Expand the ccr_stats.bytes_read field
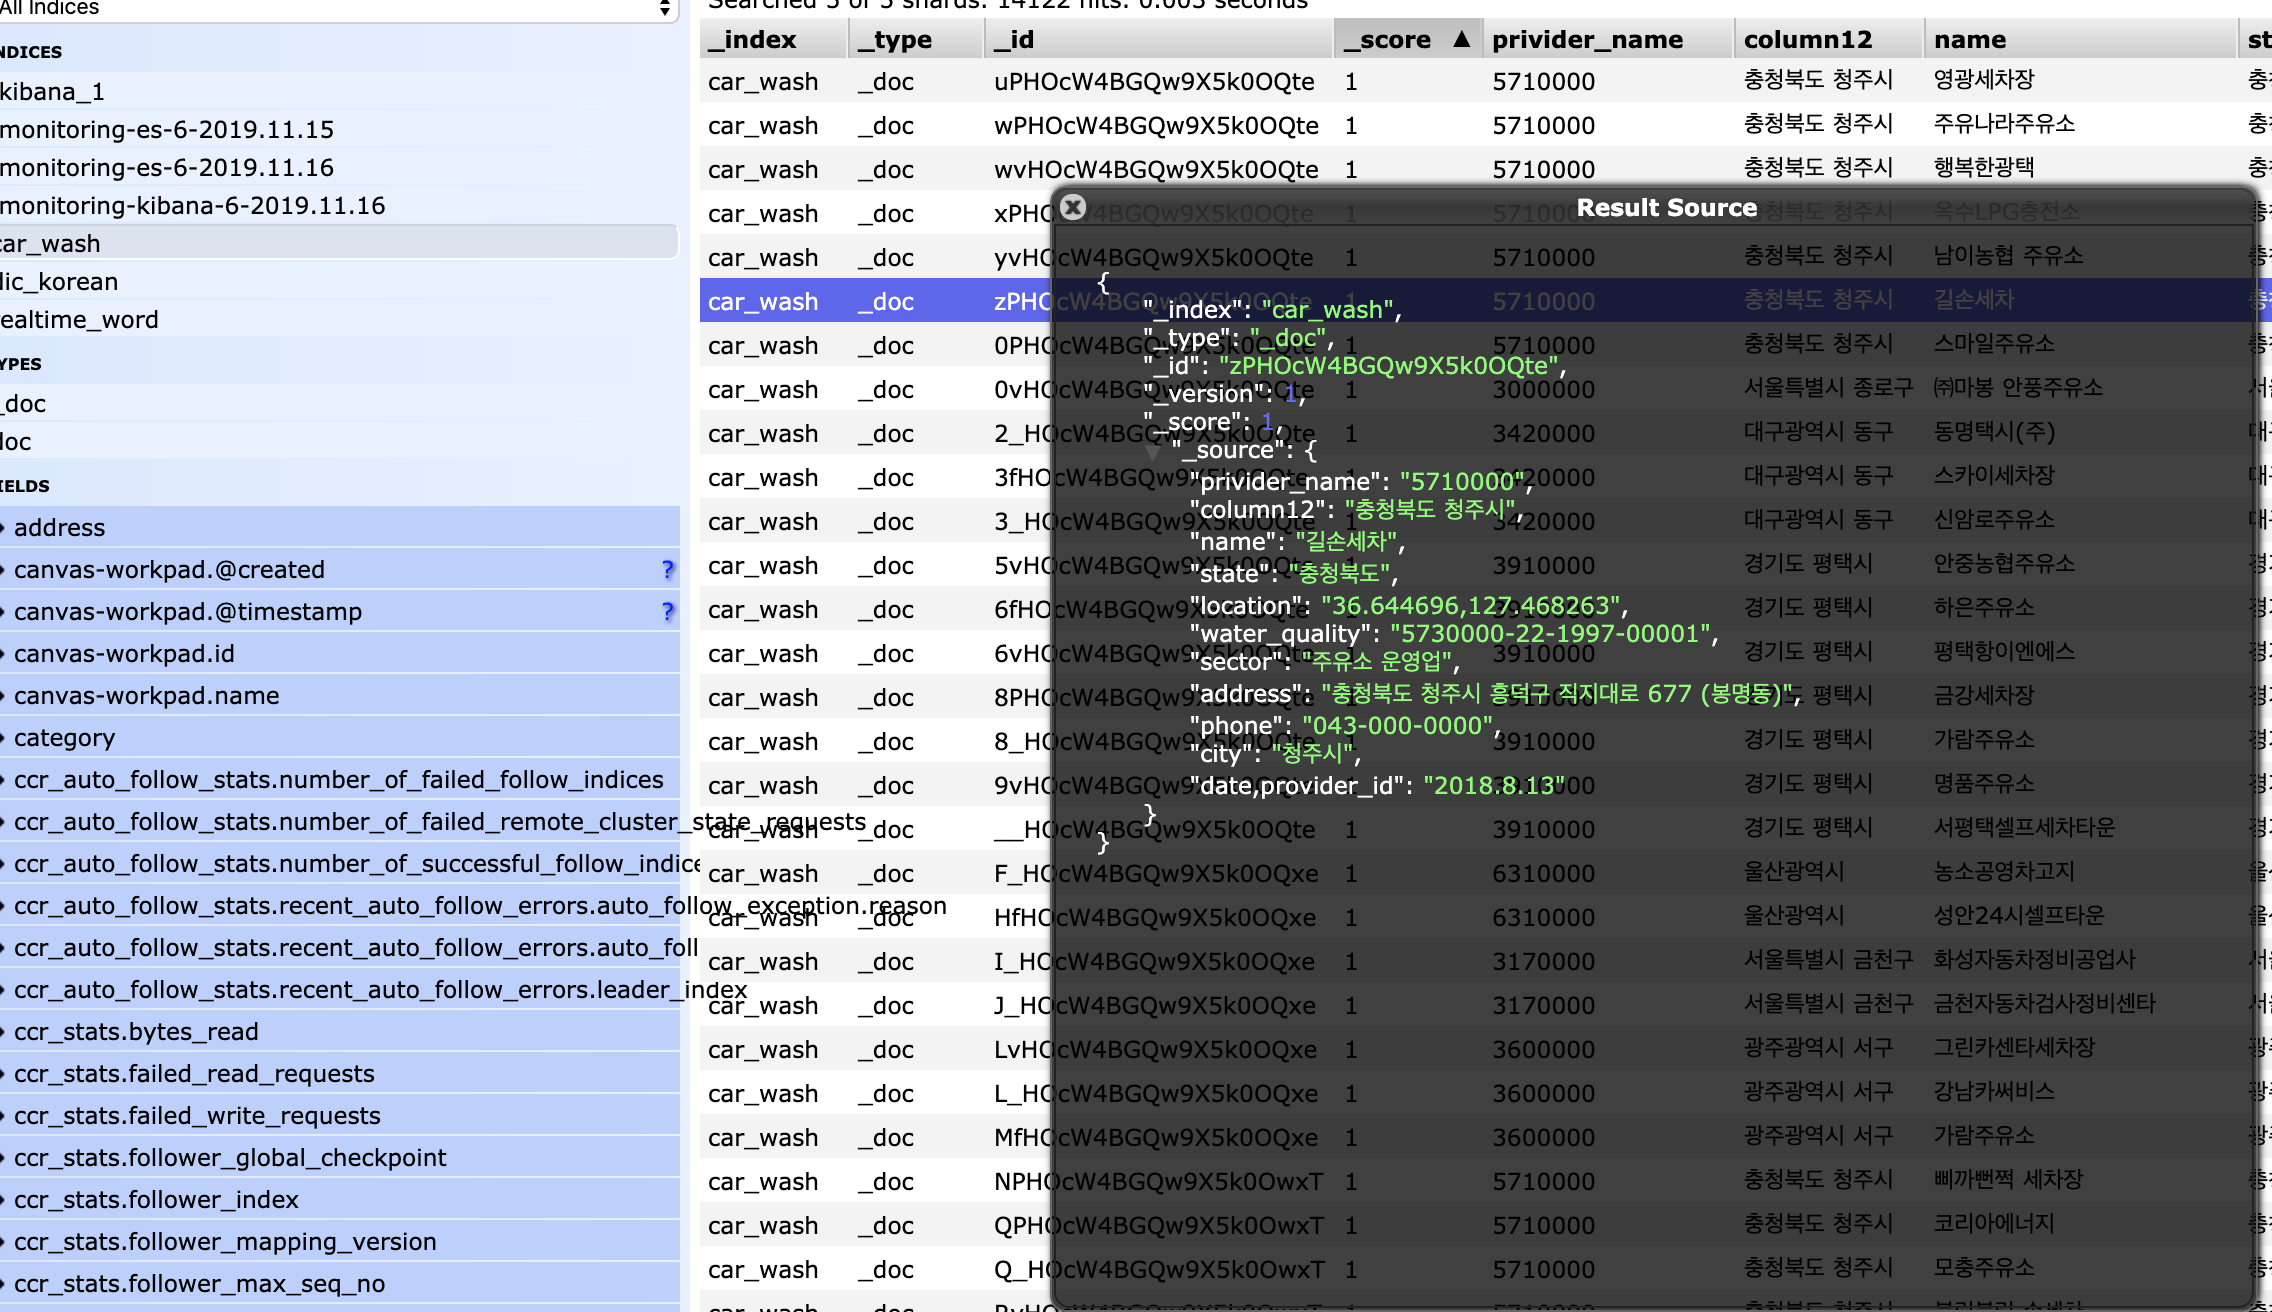This screenshot has width=2272, height=1312. [136, 1031]
